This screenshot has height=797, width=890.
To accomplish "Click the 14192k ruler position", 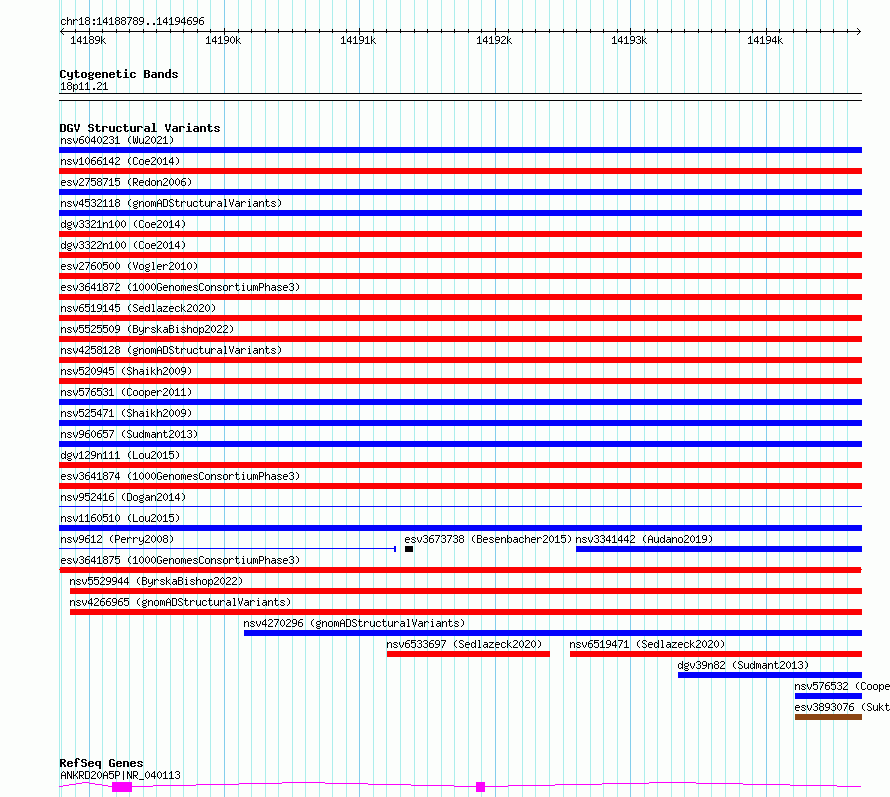I will click(494, 40).
